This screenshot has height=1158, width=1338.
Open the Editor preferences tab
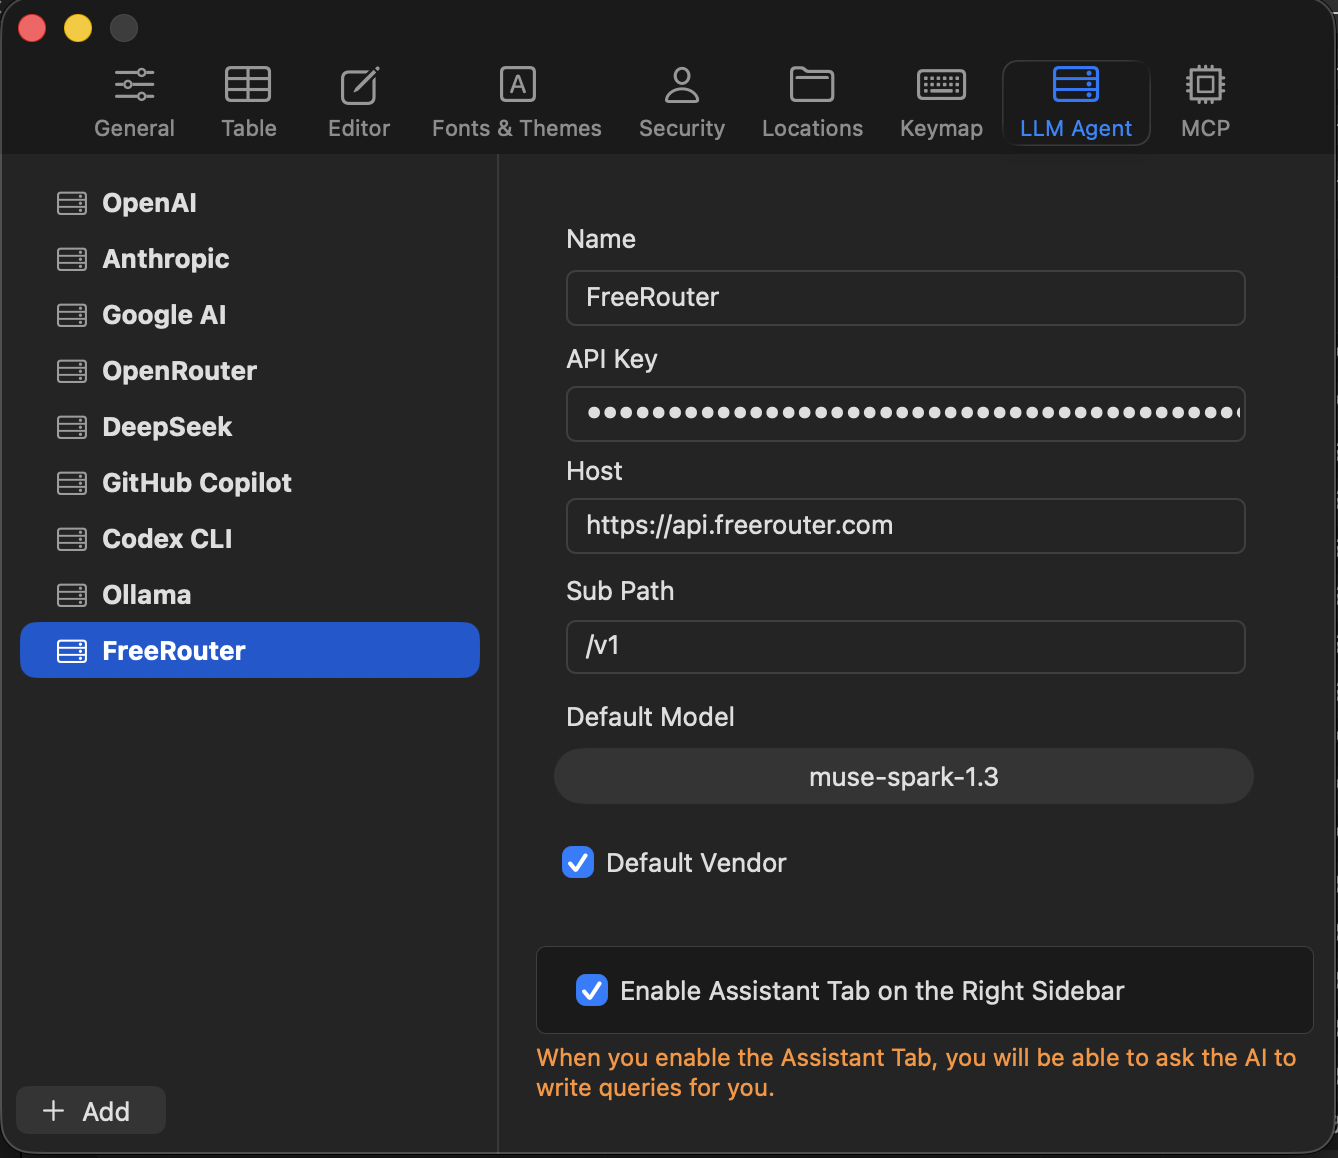click(x=359, y=102)
